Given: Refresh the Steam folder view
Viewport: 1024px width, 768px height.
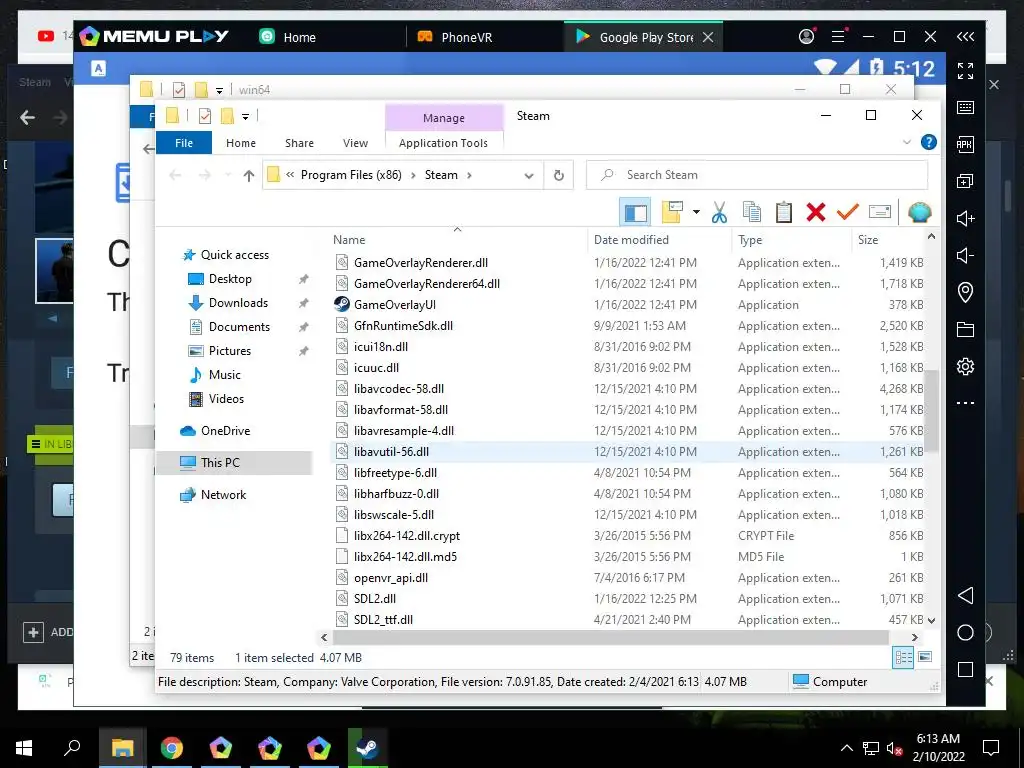Looking at the screenshot, I should pos(558,175).
